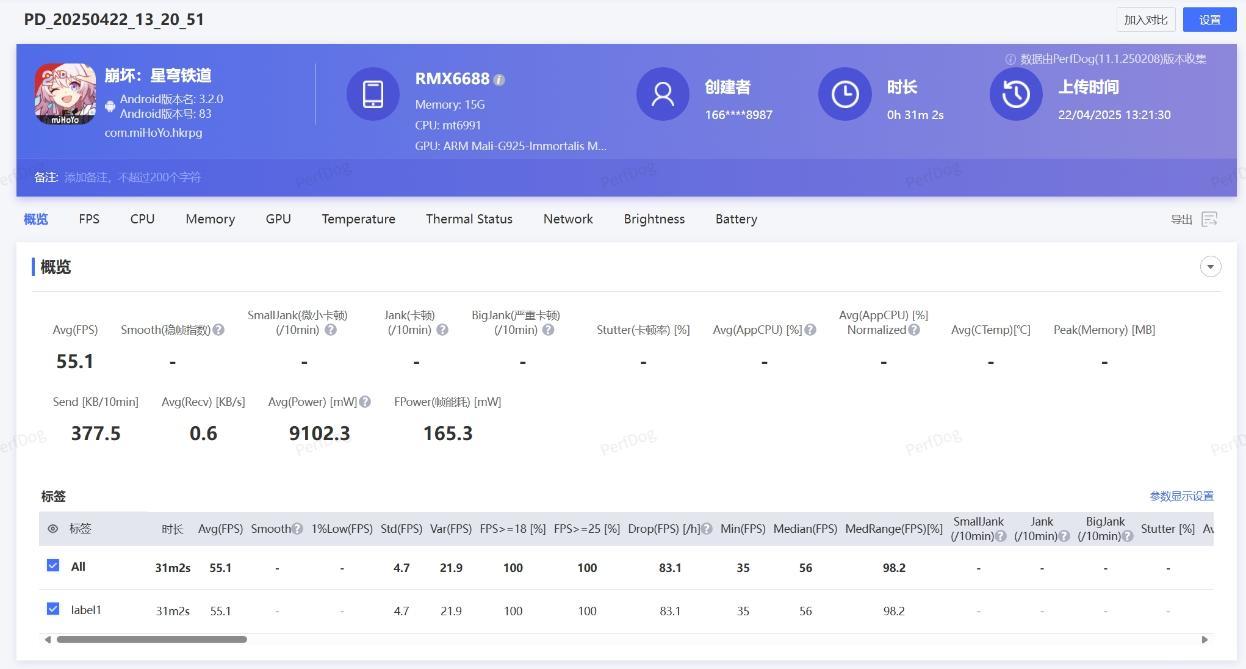Open info icon next to RMX6688

point(499,80)
